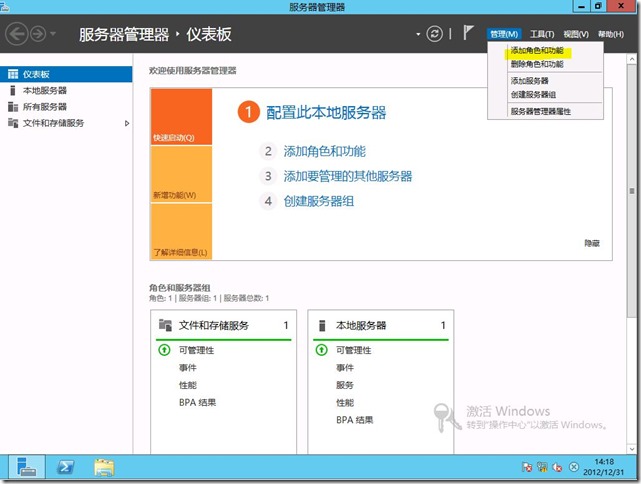This screenshot has width=641, height=484.
Task: Open the taskbar clock 14:18
Action: pos(604,467)
